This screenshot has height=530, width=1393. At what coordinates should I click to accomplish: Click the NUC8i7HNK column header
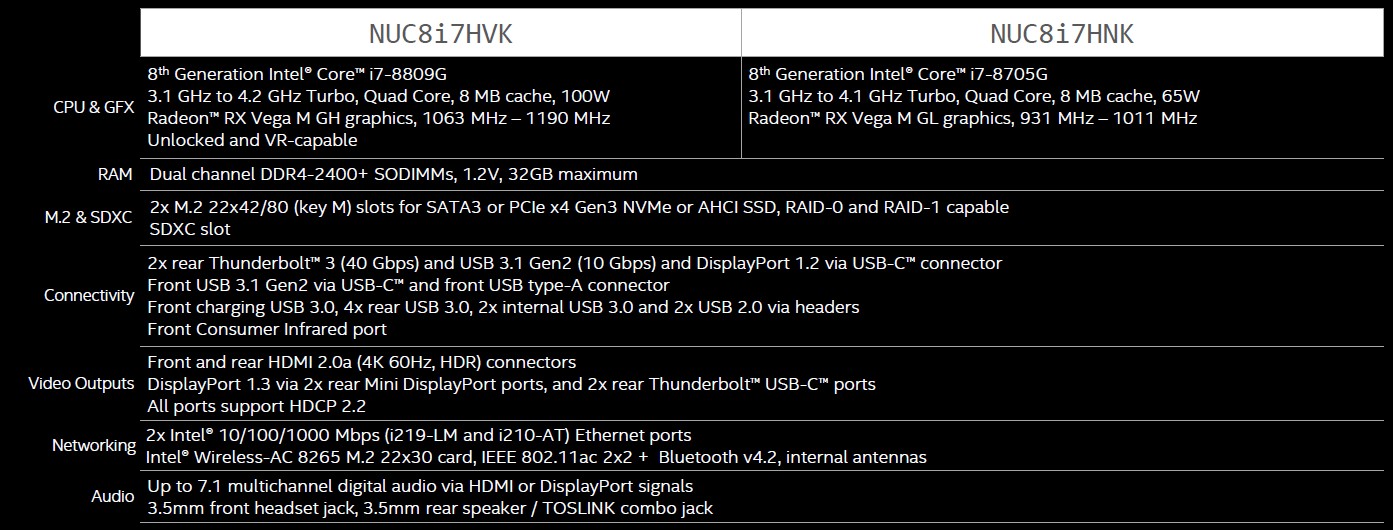[1062, 34]
